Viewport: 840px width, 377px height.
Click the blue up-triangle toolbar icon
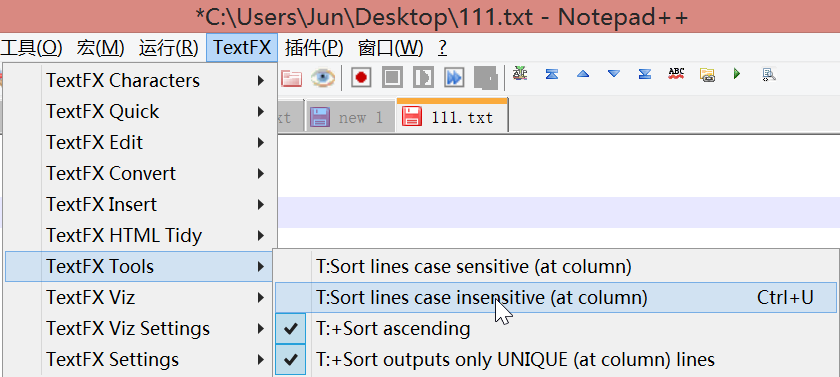[583, 74]
